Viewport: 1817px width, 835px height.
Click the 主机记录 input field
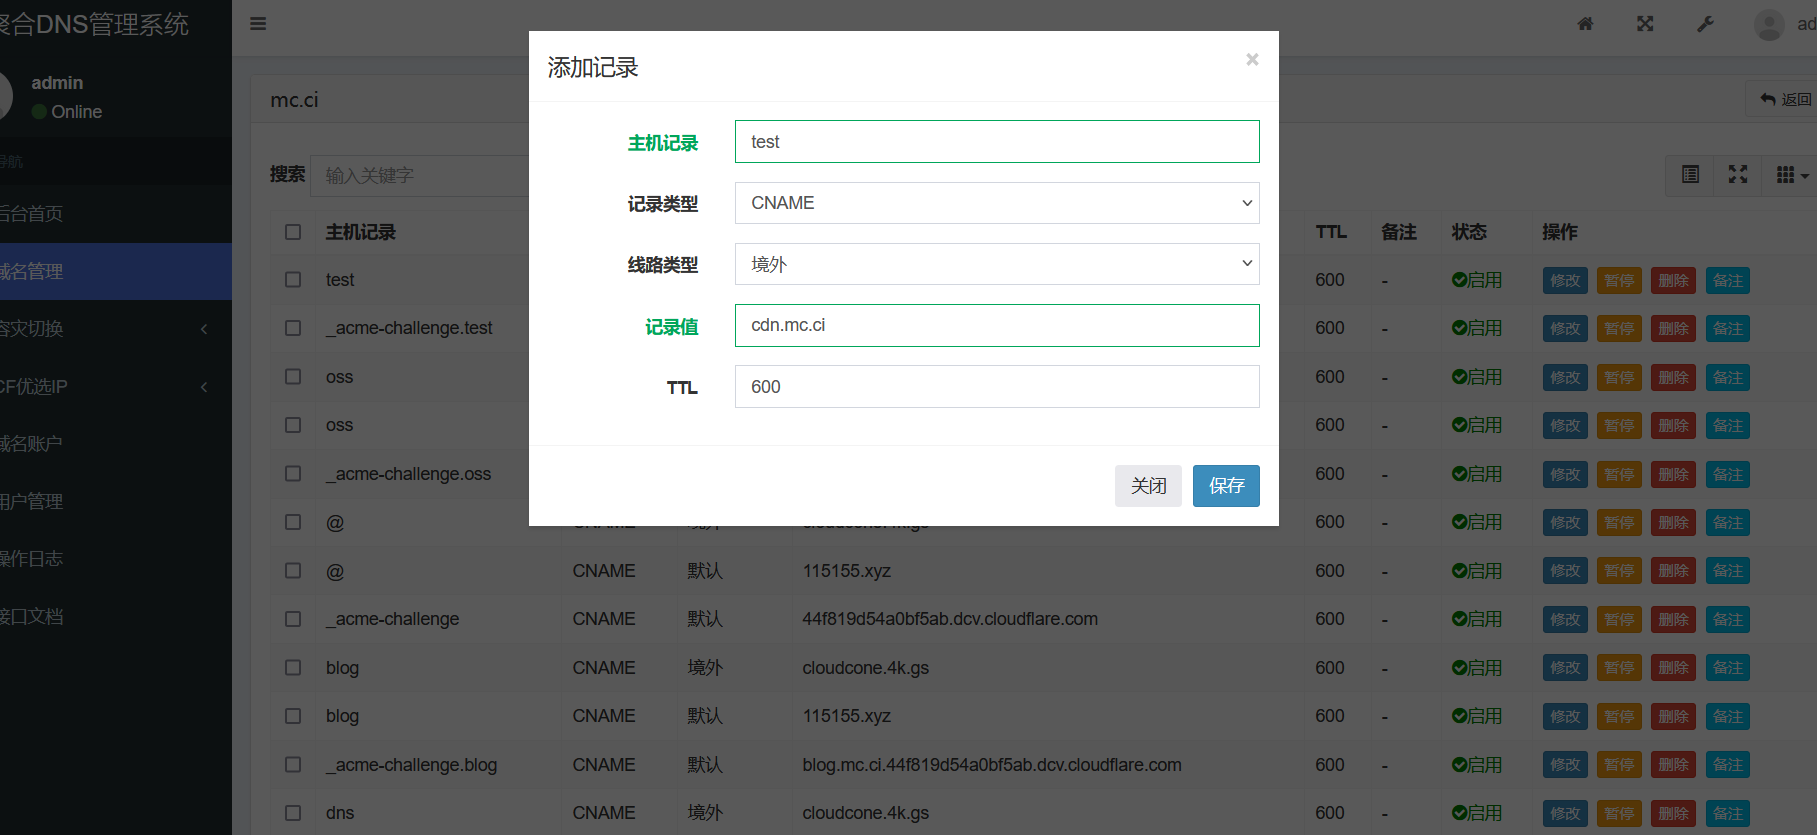[x=997, y=142]
